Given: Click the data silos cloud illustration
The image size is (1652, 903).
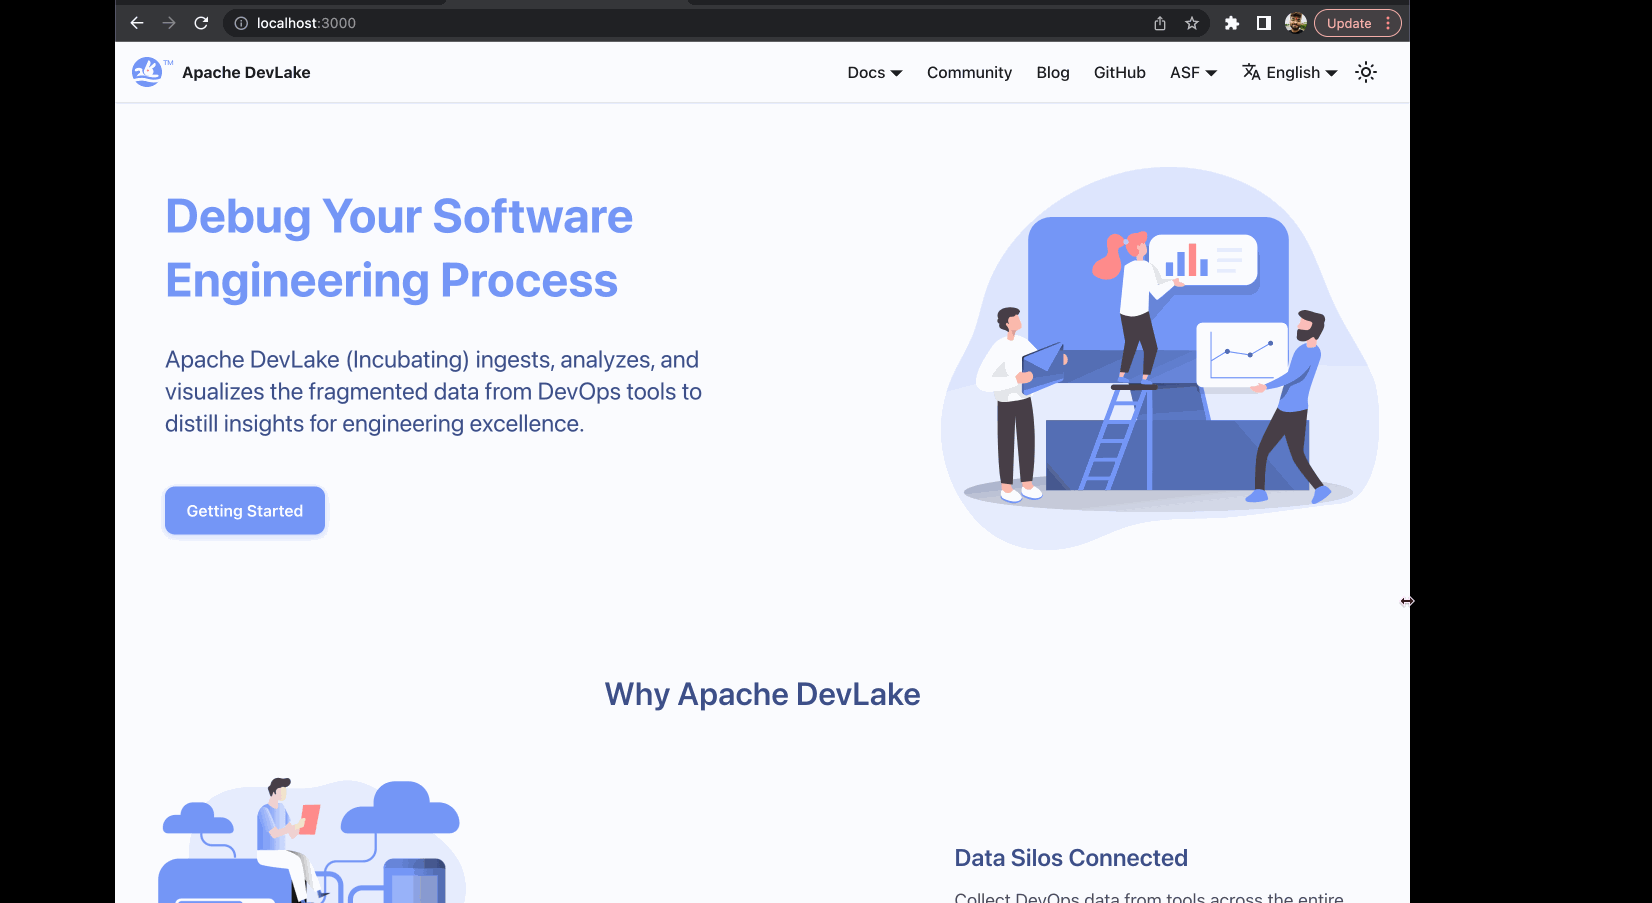Looking at the screenshot, I should (x=312, y=840).
